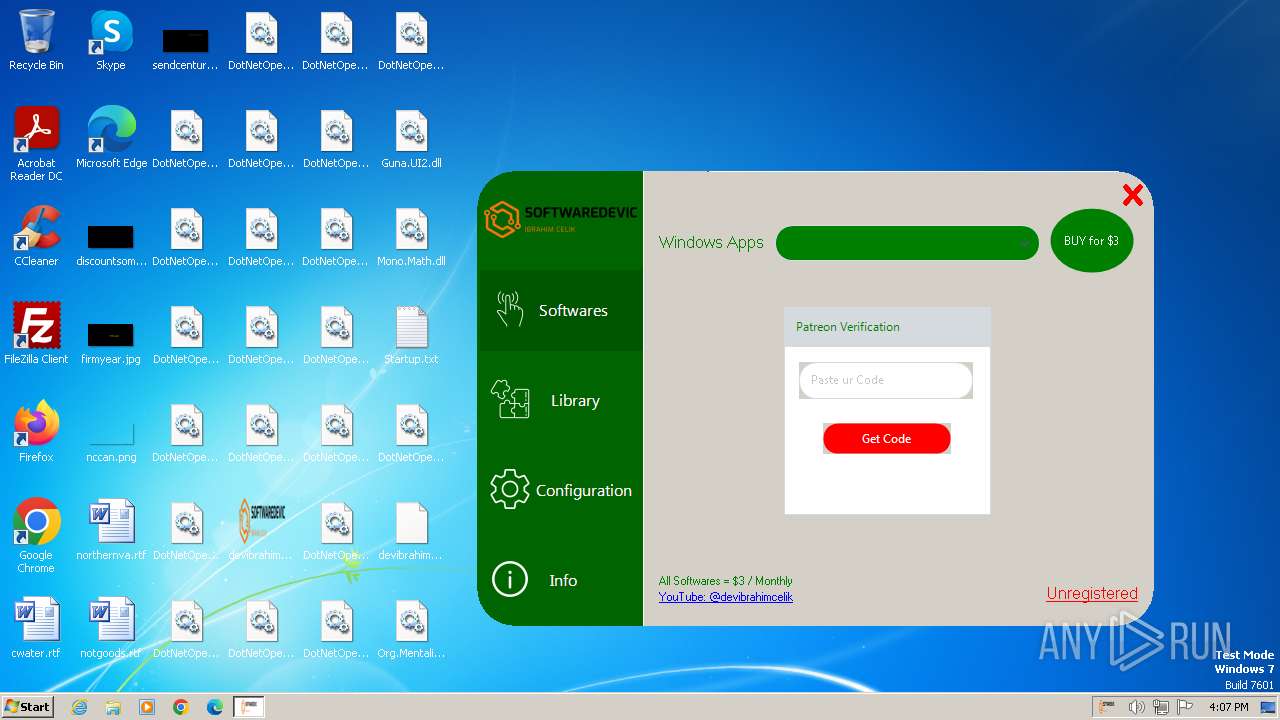Open the volume control in system tray
Screen dimensions: 1280x720
[x=1136, y=707]
